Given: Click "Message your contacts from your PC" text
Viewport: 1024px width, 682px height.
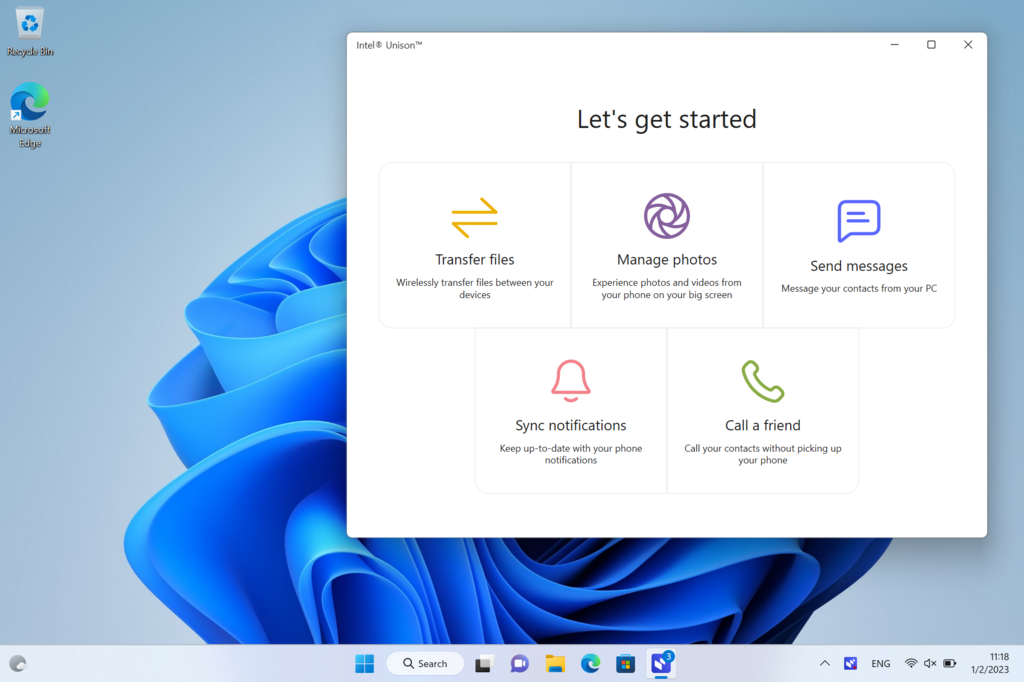Looking at the screenshot, I should tap(859, 288).
